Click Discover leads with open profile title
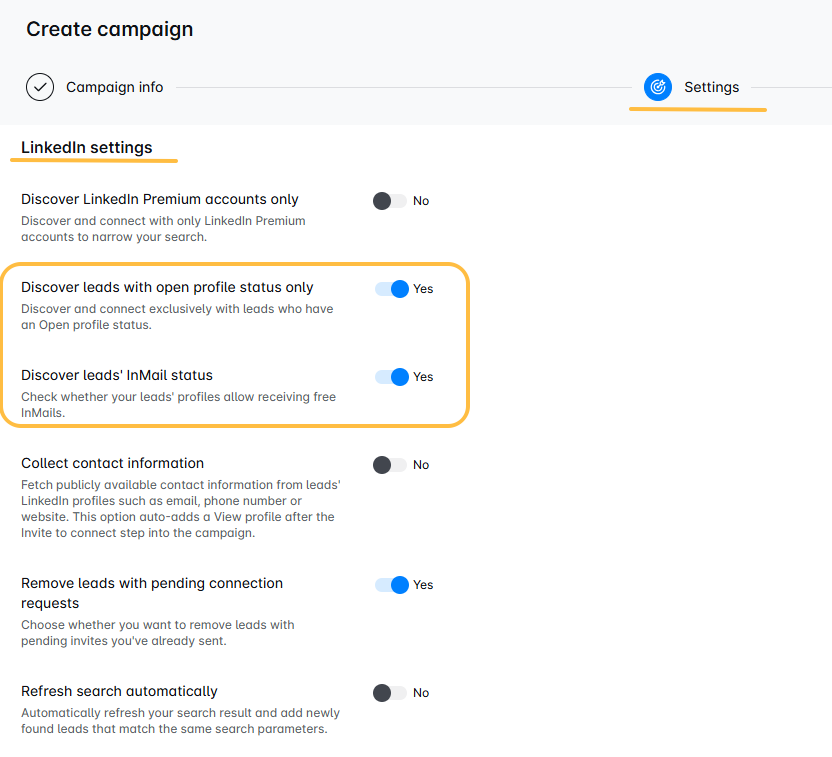This screenshot has width=832, height=757. [x=167, y=288]
